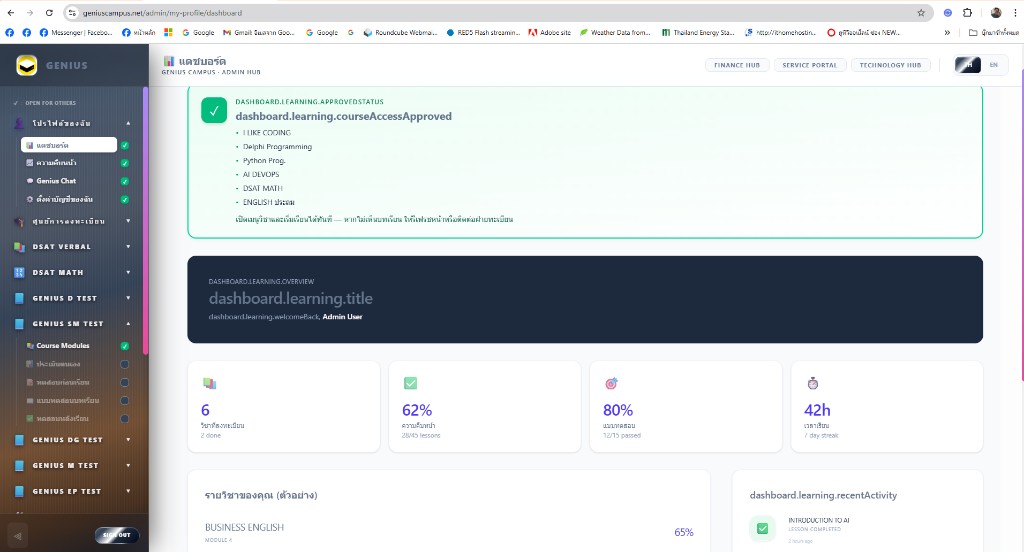Open the FINANCE HUB button
The image size is (1024, 552).
click(x=737, y=65)
